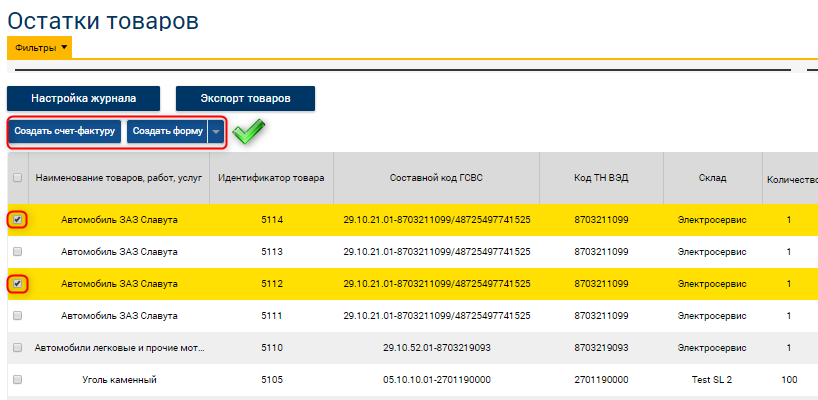The width and height of the screenshot is (818, 400).
Task: Check the checkbox for item 5111
Action: [x=18, y=316]
